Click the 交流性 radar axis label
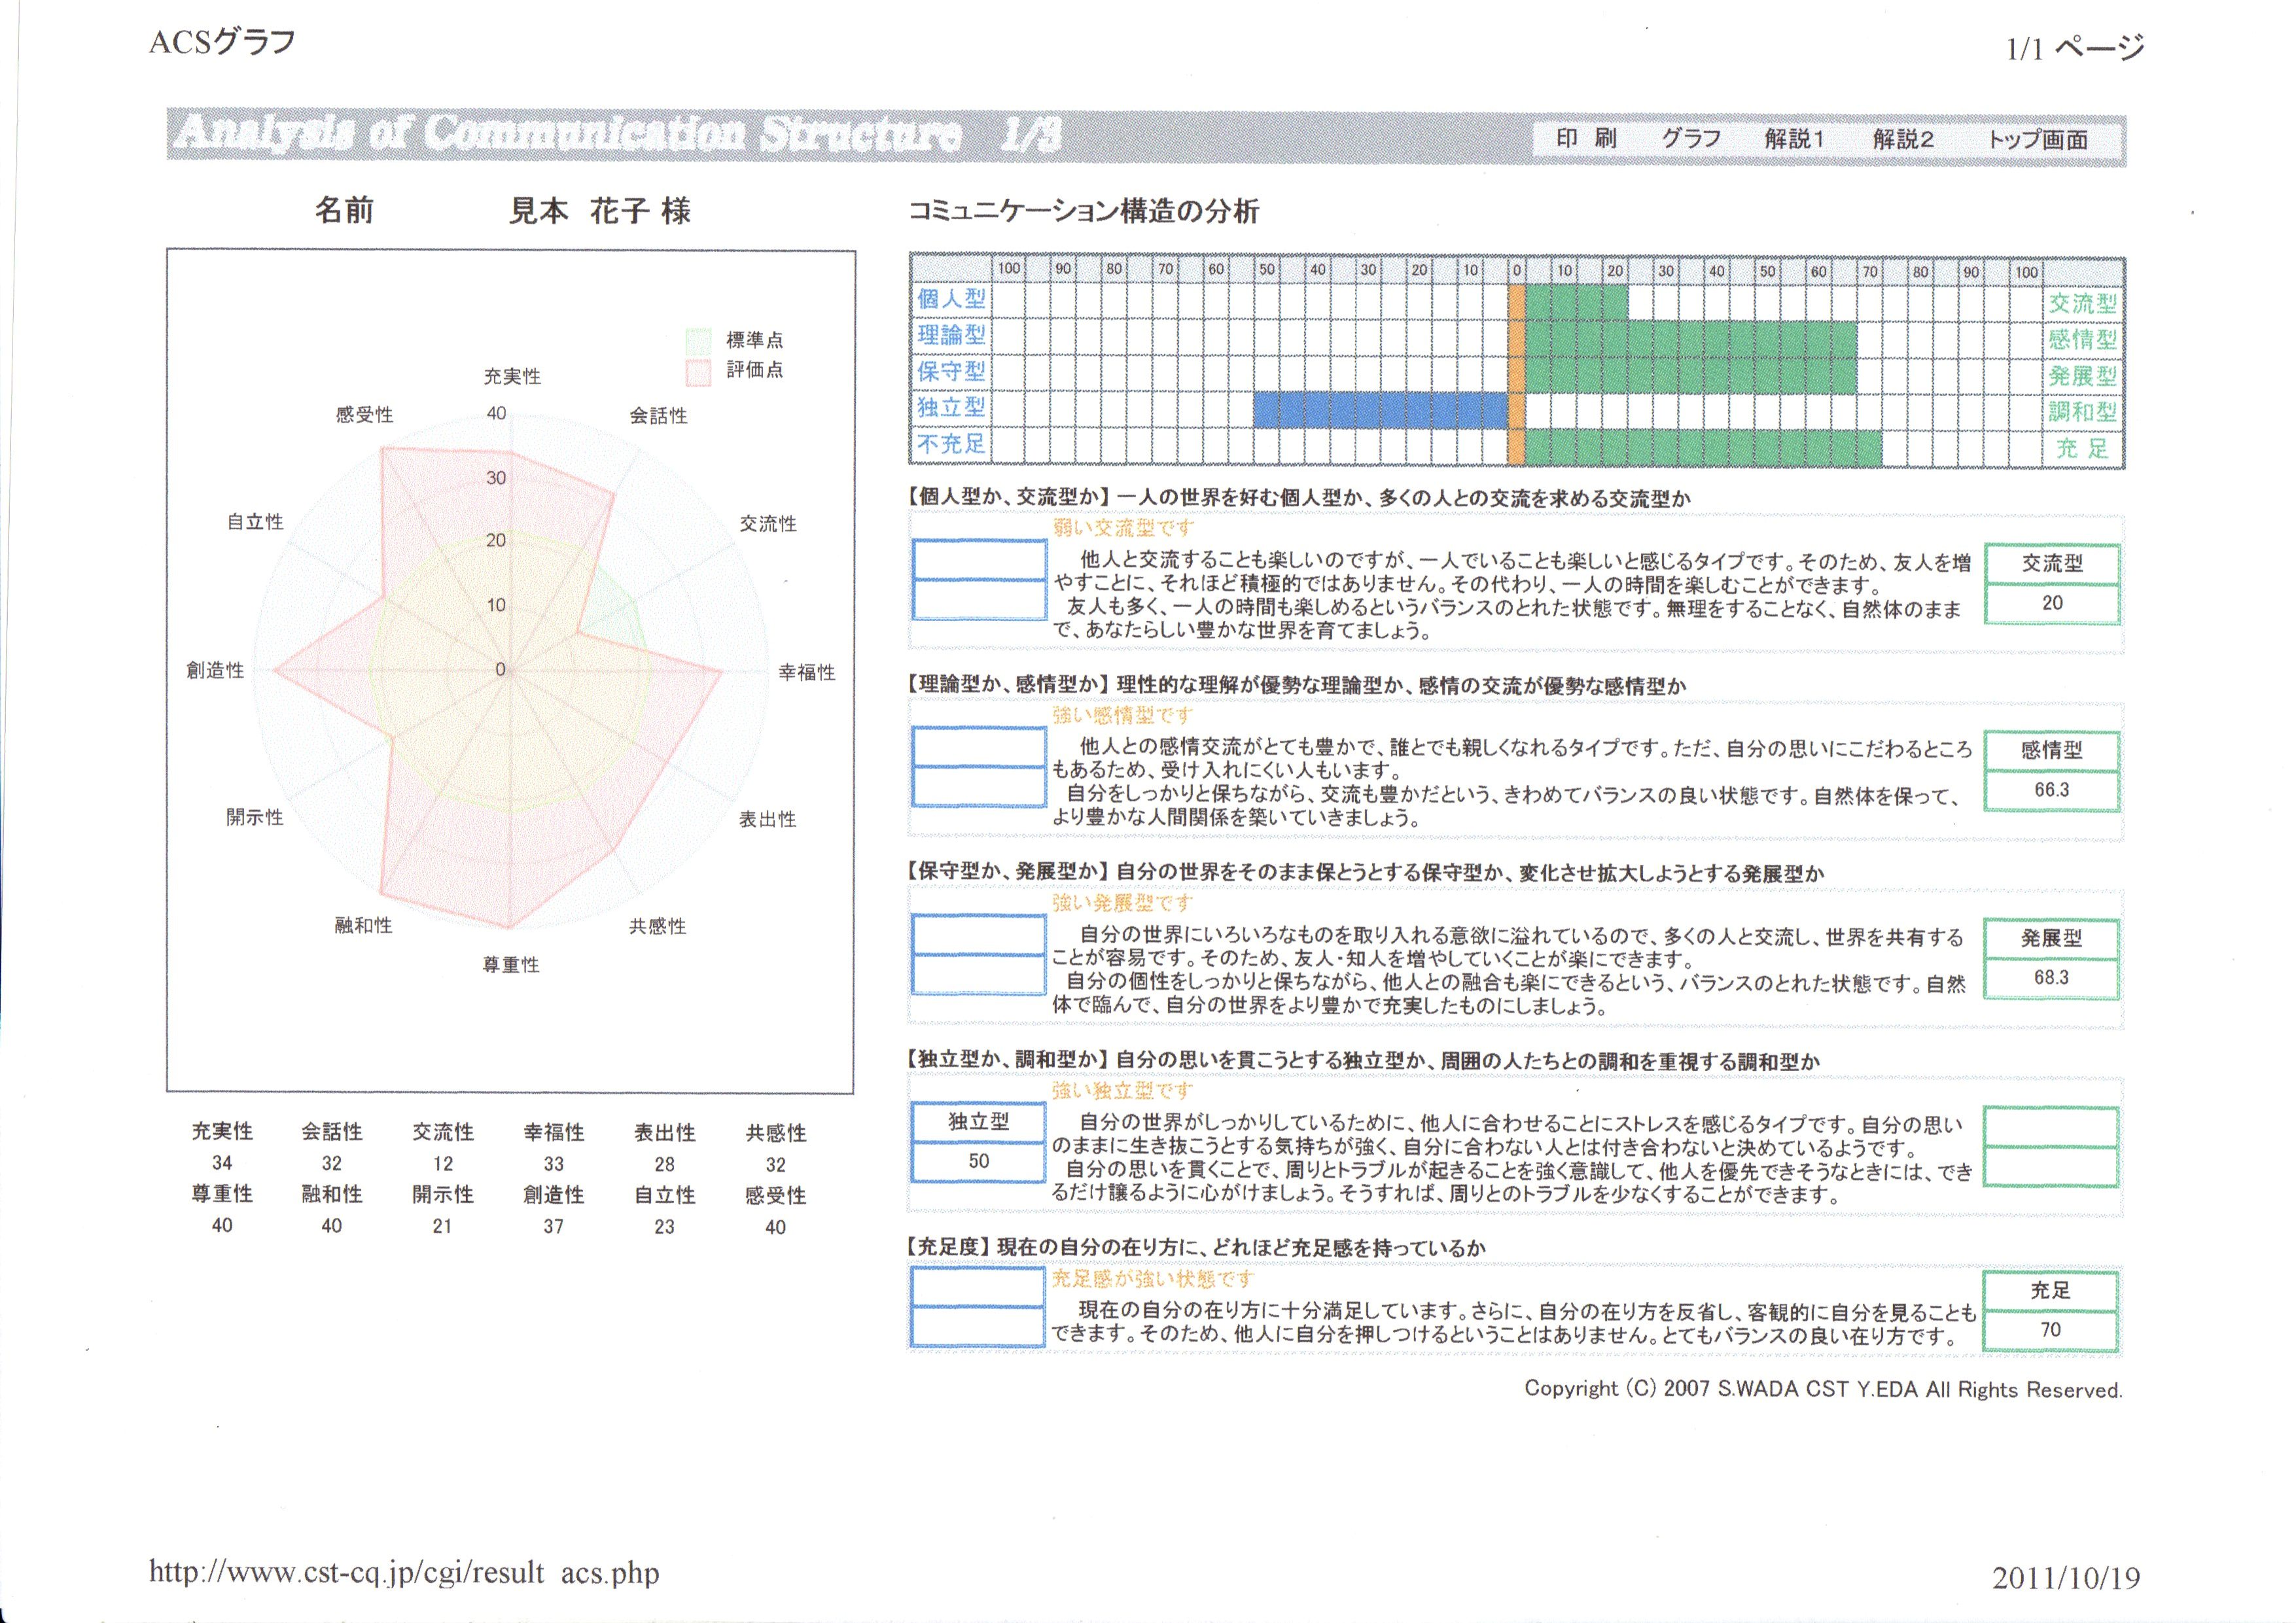This screenshot has width=2296, height=1623. tap(768, 523)
